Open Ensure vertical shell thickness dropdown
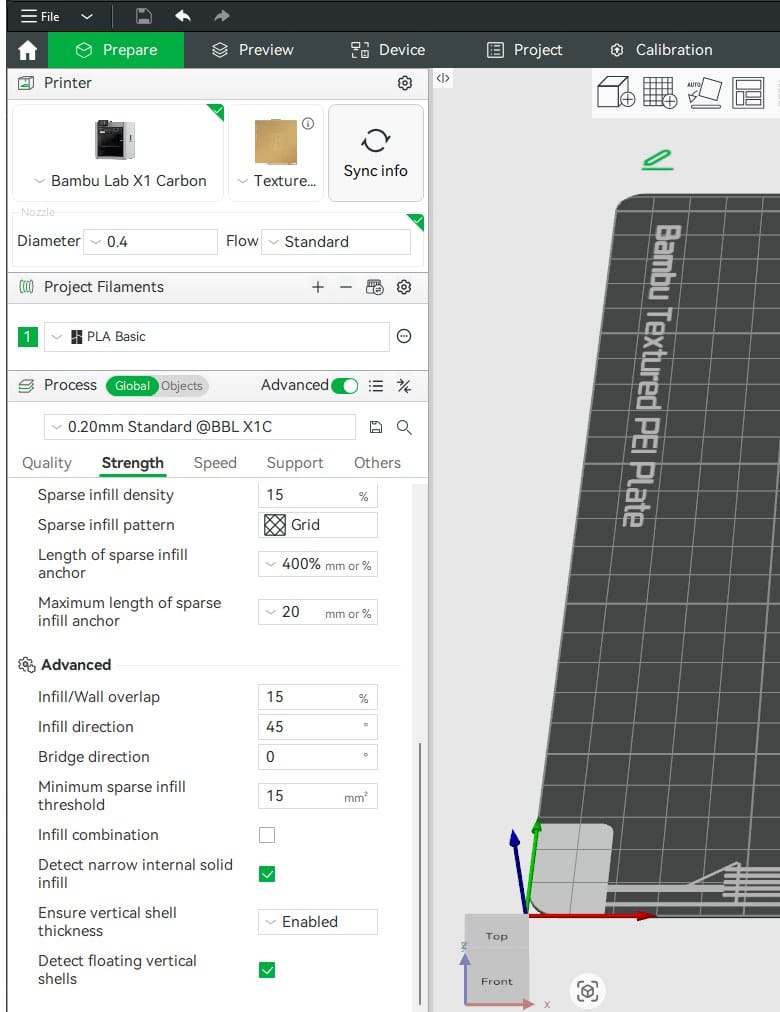Screen dimensions: 780x1012 [317, 922]
